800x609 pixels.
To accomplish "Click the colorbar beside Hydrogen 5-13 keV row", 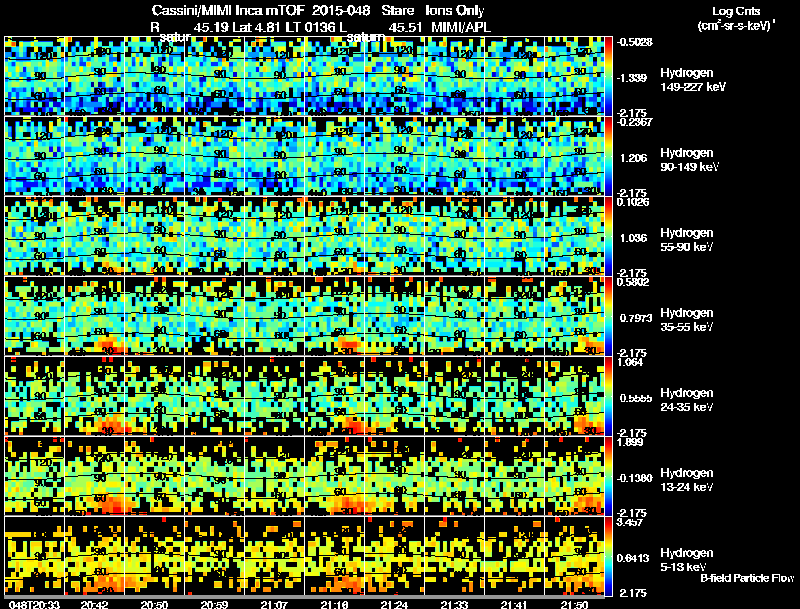I will 609,556.
